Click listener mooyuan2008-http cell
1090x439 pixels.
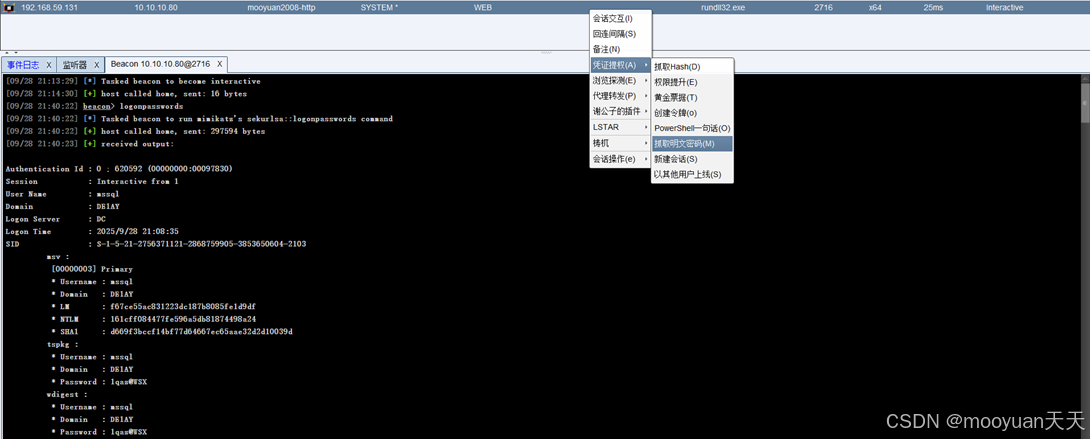click(282, 7)
